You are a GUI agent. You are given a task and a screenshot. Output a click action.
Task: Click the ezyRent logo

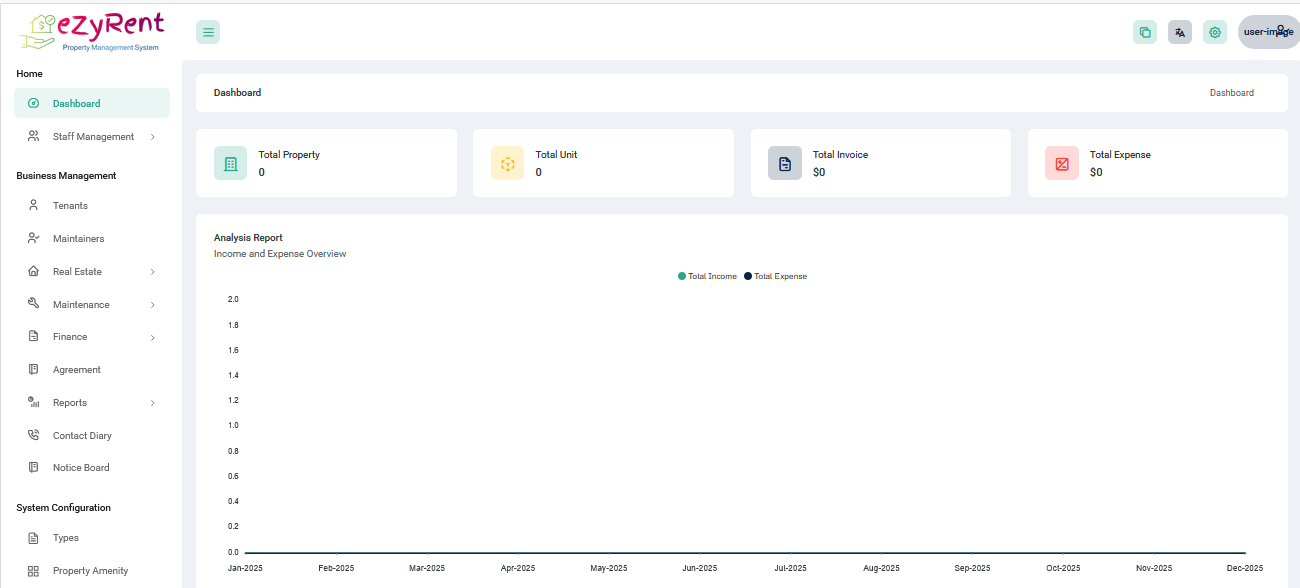[x=91, y=31]
